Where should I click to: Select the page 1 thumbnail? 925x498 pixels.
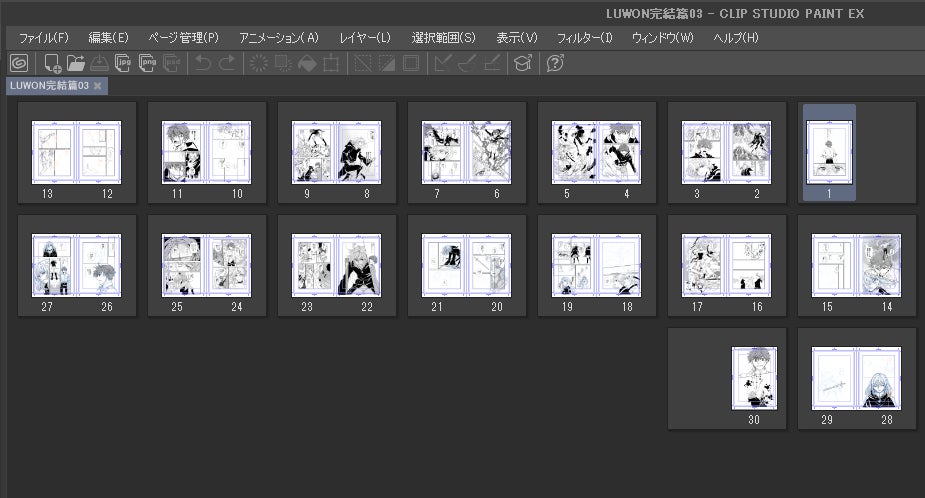click(829, 152)
